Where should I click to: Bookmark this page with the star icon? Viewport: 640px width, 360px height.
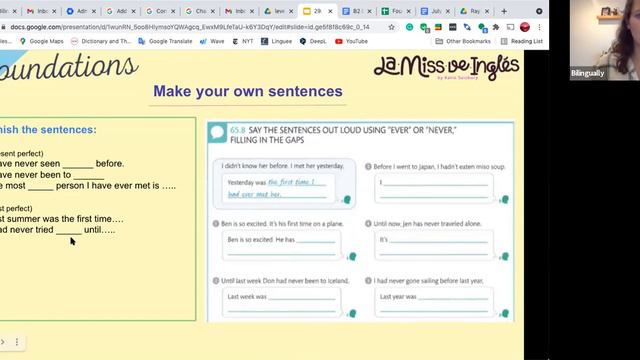click(x=391, y=27)
